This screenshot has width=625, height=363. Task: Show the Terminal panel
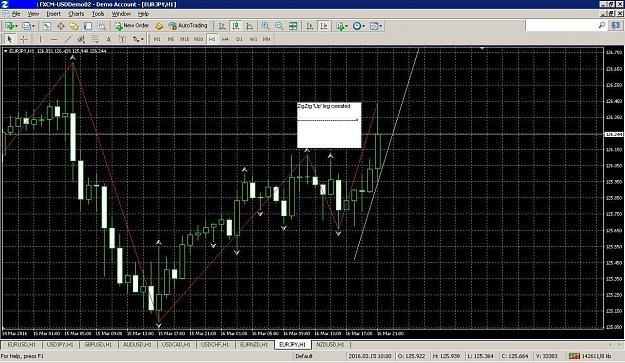[88, 26]
